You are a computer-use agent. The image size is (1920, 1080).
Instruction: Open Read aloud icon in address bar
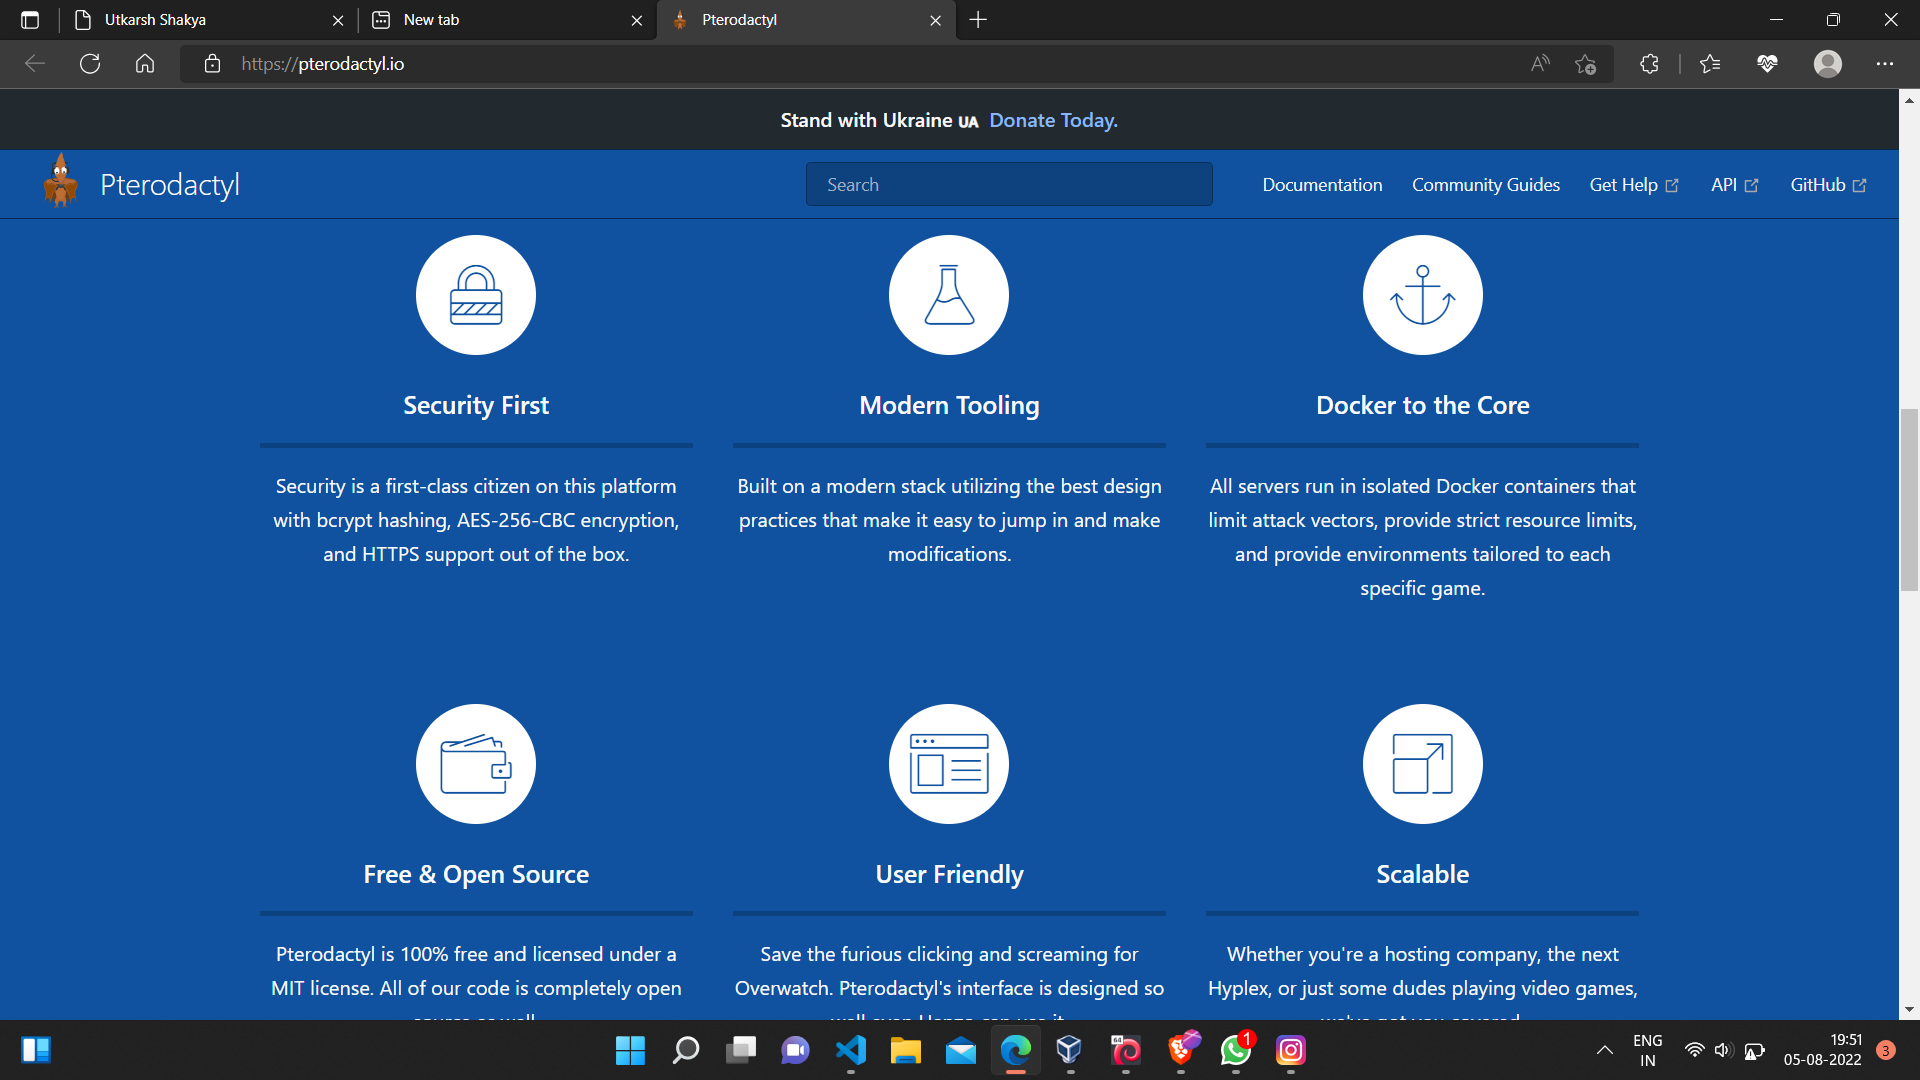[x=1540, y=64]
